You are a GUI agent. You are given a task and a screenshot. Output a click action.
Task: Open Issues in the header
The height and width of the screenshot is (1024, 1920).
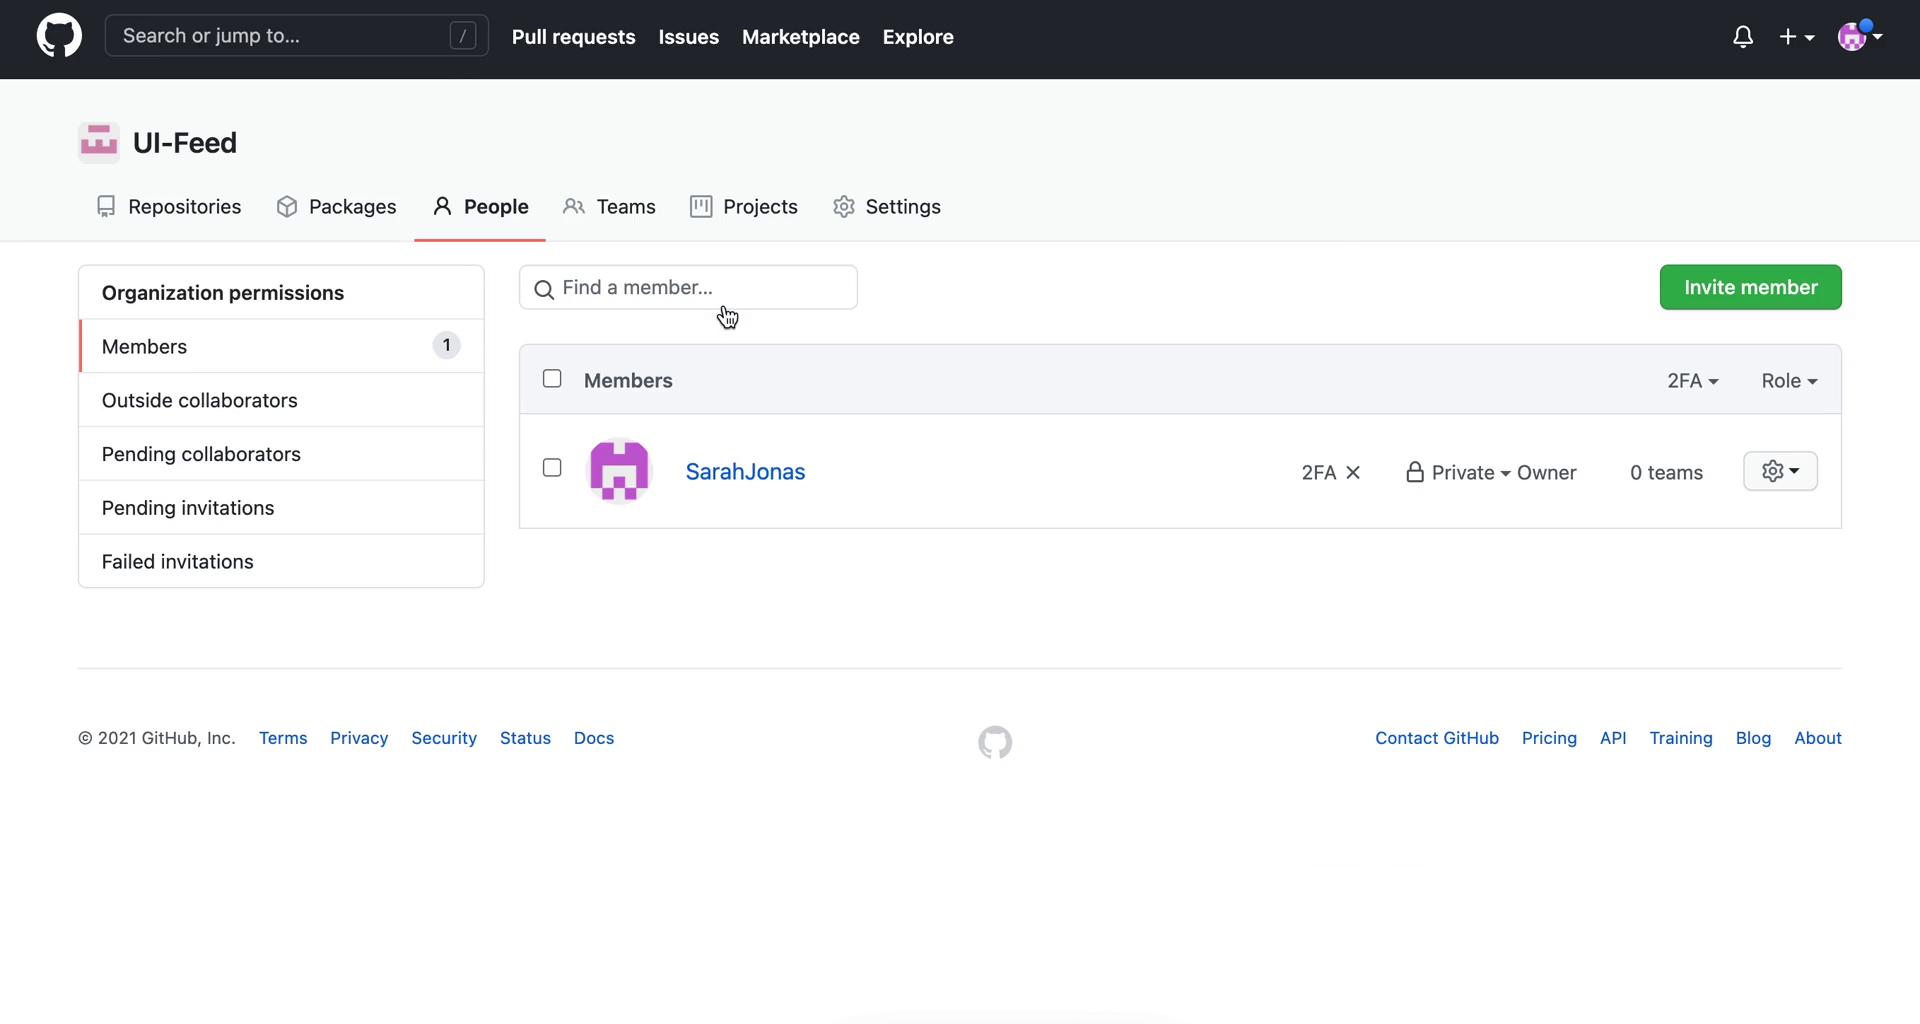tap(688, 37)
